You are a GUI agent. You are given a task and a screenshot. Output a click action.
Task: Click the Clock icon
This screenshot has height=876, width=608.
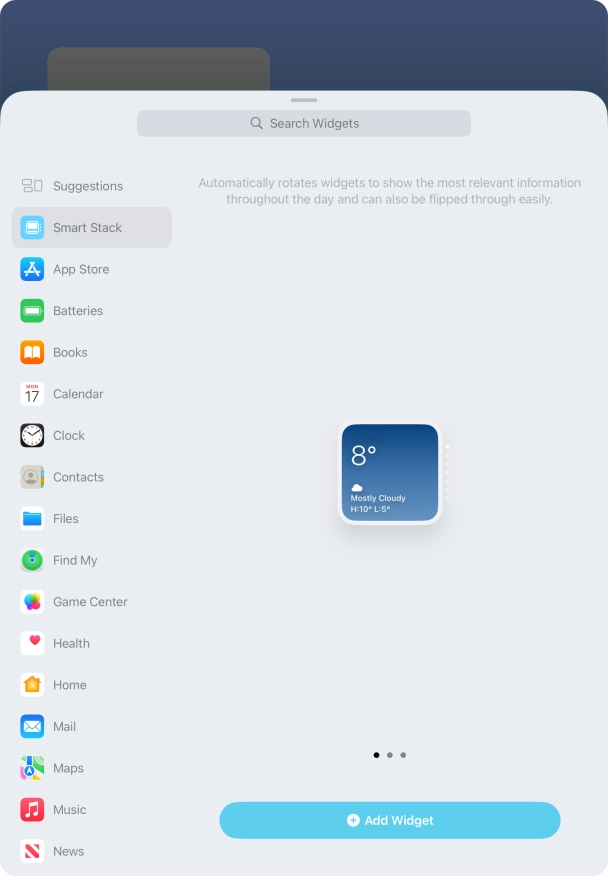pyautogui.click(x=32, y=436)
